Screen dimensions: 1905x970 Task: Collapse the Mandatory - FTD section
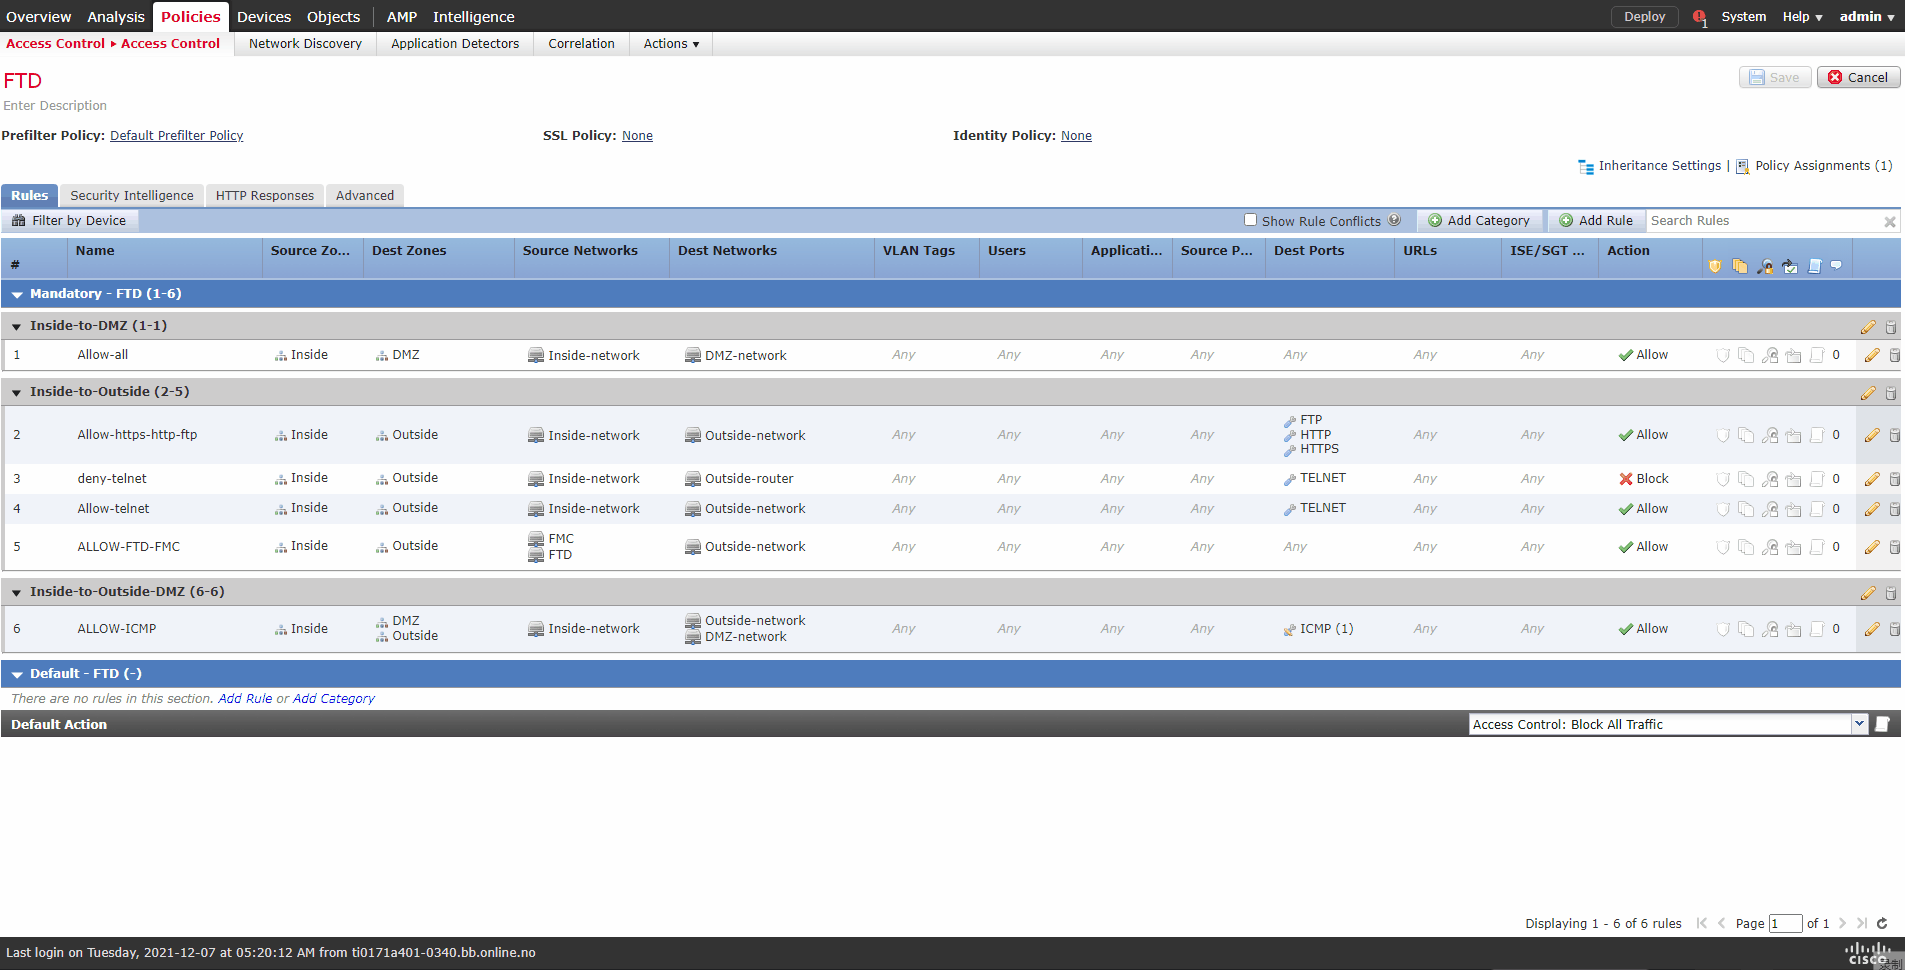pyautogui.click(x=17, y=295)
